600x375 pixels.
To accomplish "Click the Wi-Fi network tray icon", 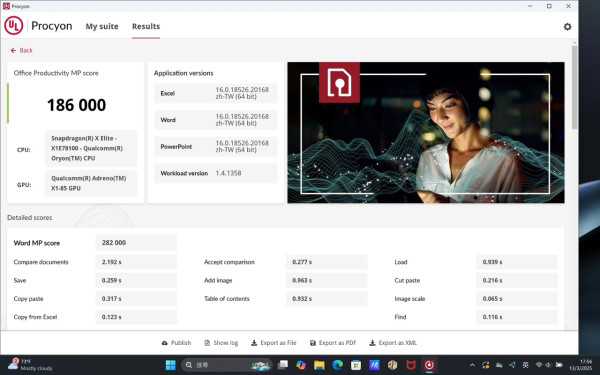I will 539,365.
